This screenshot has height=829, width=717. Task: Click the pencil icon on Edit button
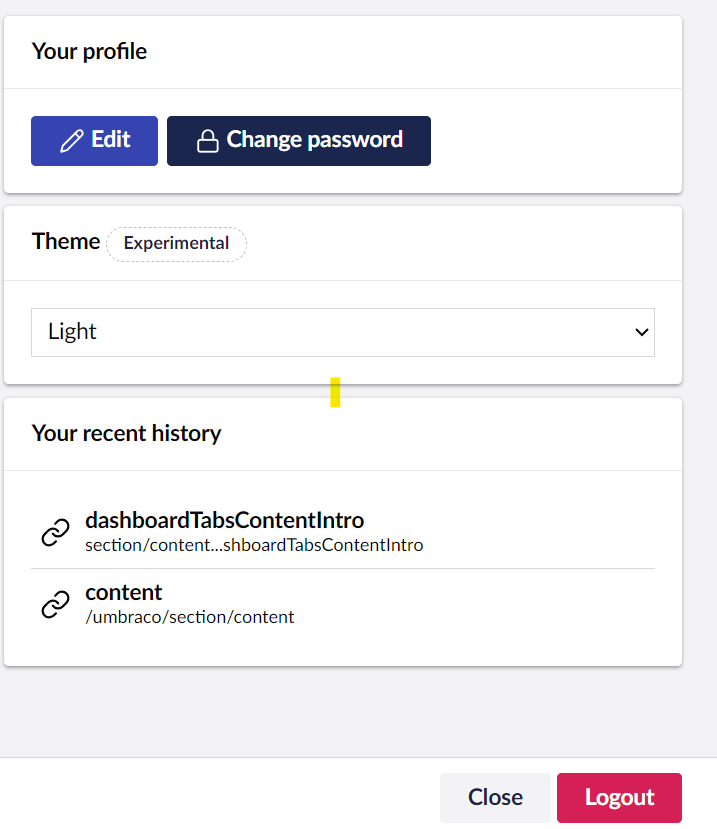[71, 141]
